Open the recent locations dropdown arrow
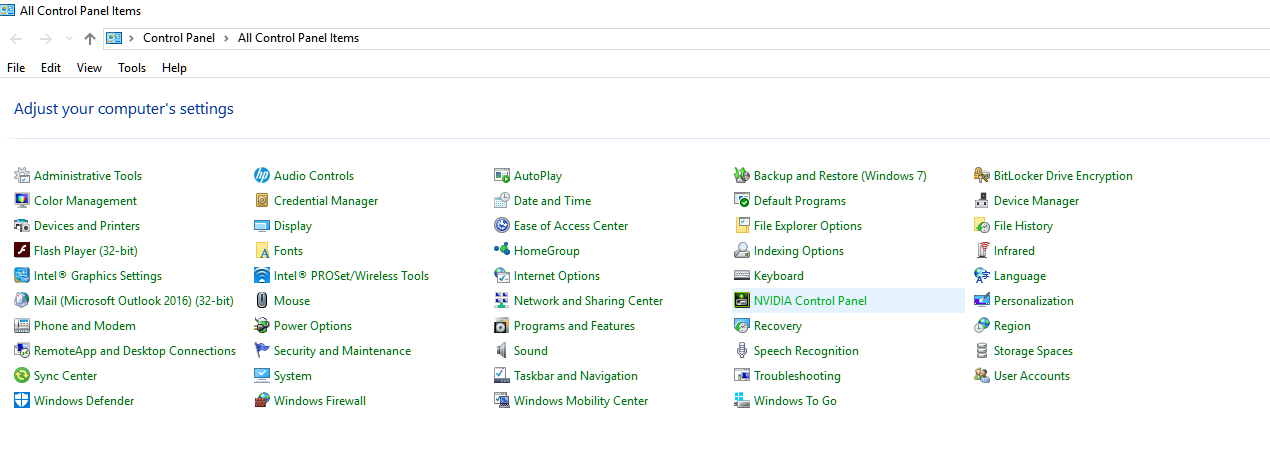 click(x=69, y=39)
